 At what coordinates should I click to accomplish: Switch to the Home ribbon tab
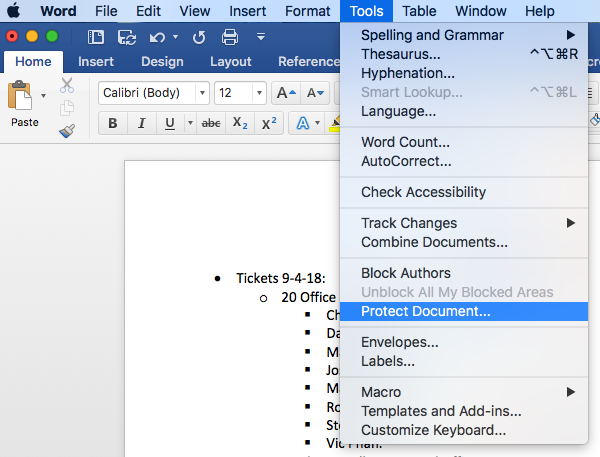point(33,61)
